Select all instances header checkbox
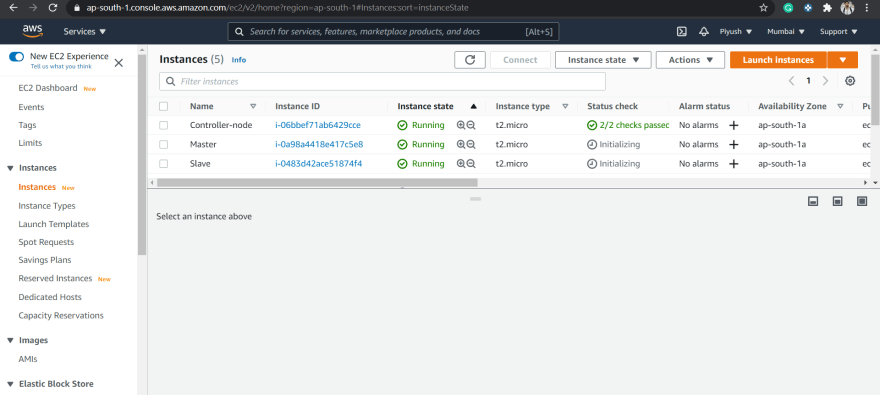 tap(163, 106)
